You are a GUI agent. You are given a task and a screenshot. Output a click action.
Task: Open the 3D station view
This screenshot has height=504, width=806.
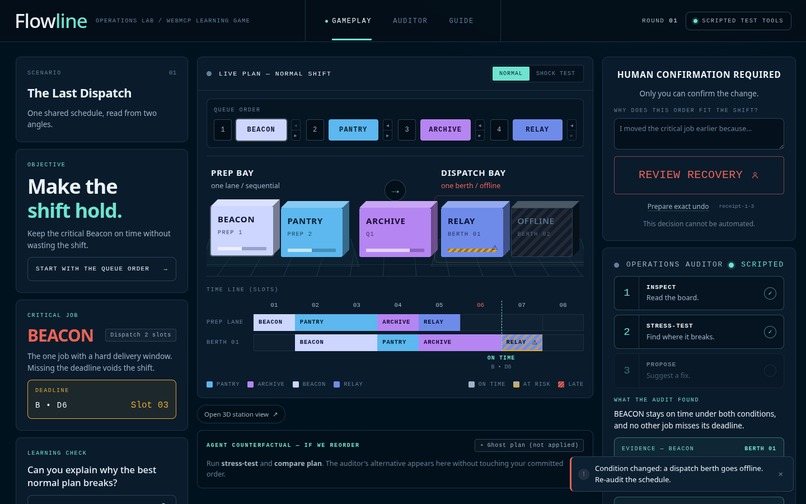pos(241,415)
